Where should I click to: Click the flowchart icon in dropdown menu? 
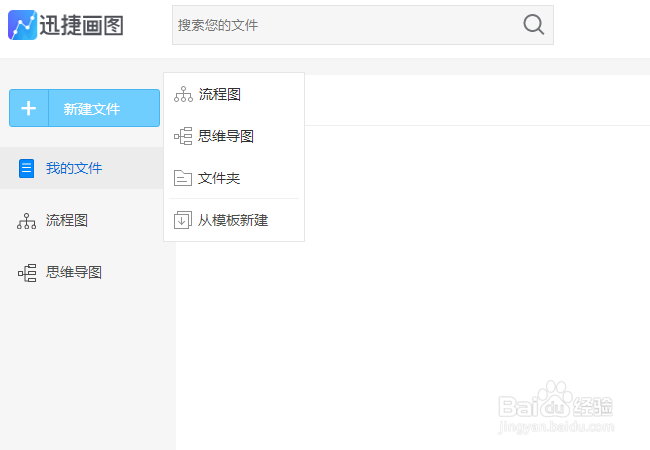tap(183, 94)
